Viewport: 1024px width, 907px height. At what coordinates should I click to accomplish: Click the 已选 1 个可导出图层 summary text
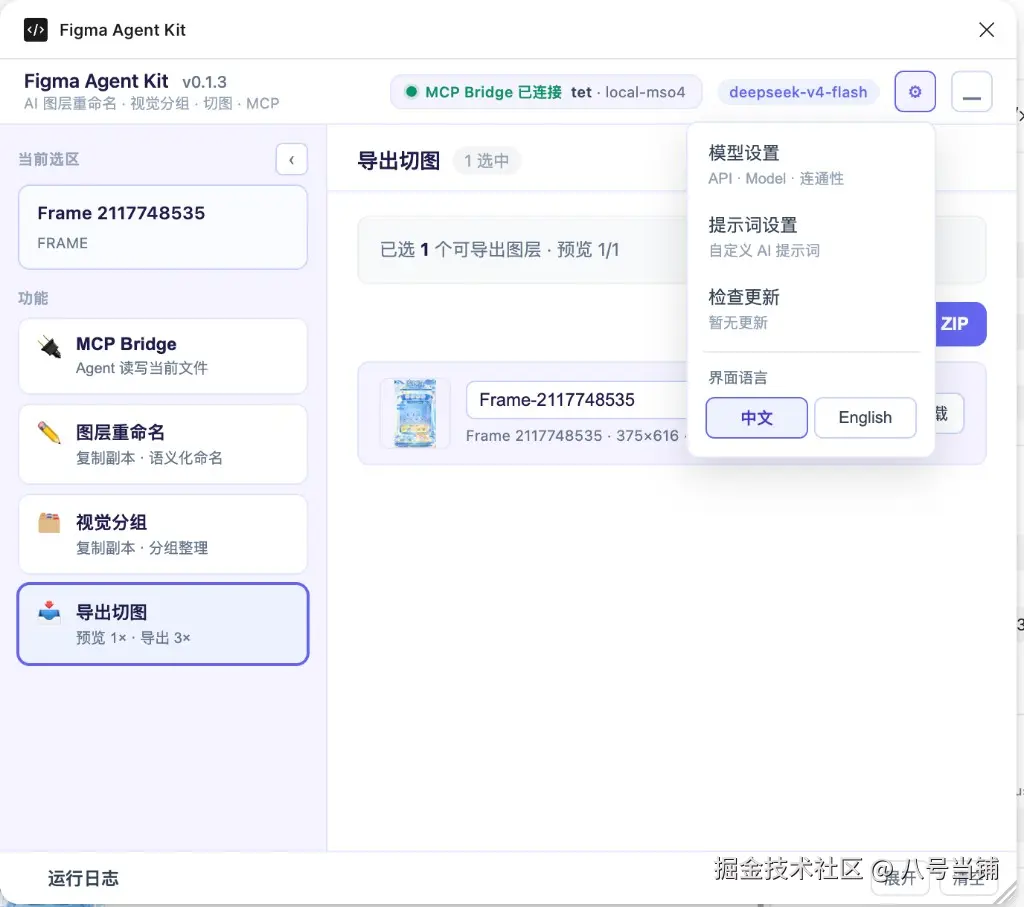click(x=500, y=249)
